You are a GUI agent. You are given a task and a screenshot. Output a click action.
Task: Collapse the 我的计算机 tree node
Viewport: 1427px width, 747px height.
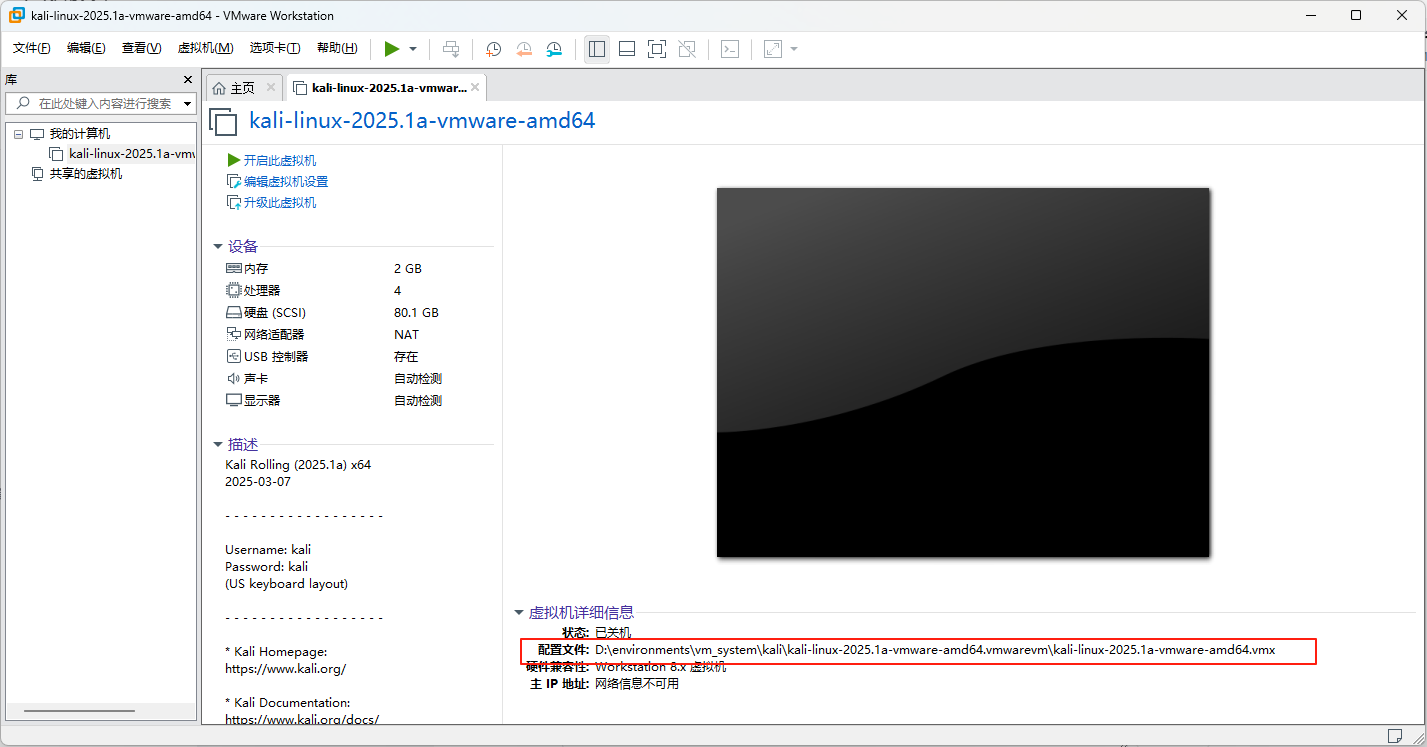18,134
